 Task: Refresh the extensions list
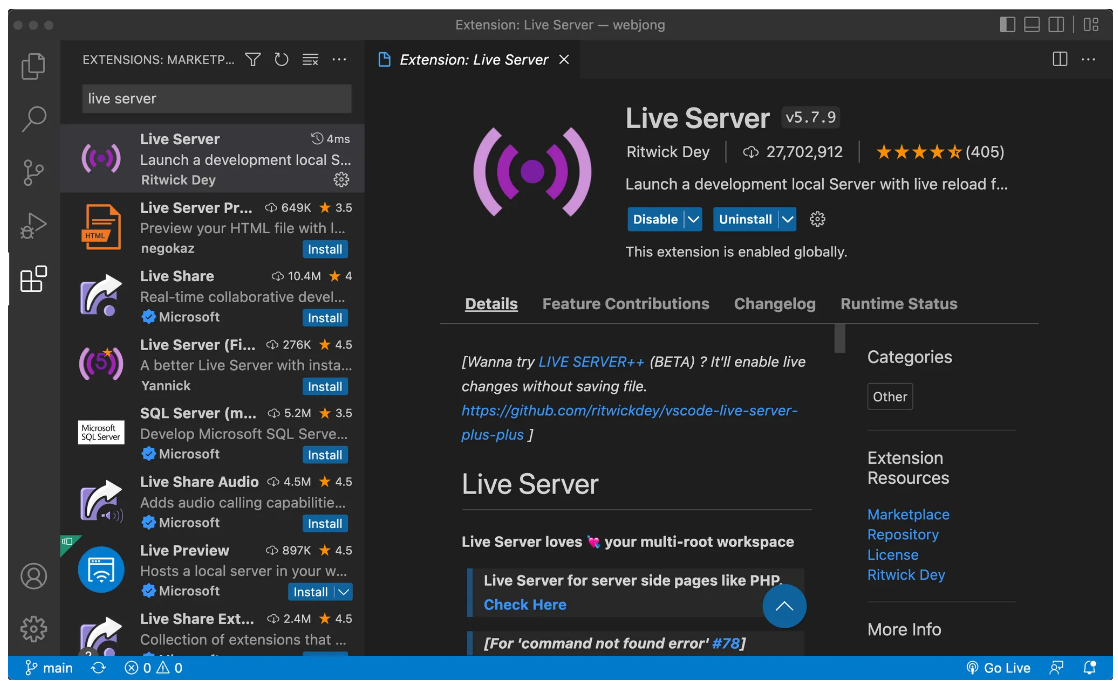282,60
